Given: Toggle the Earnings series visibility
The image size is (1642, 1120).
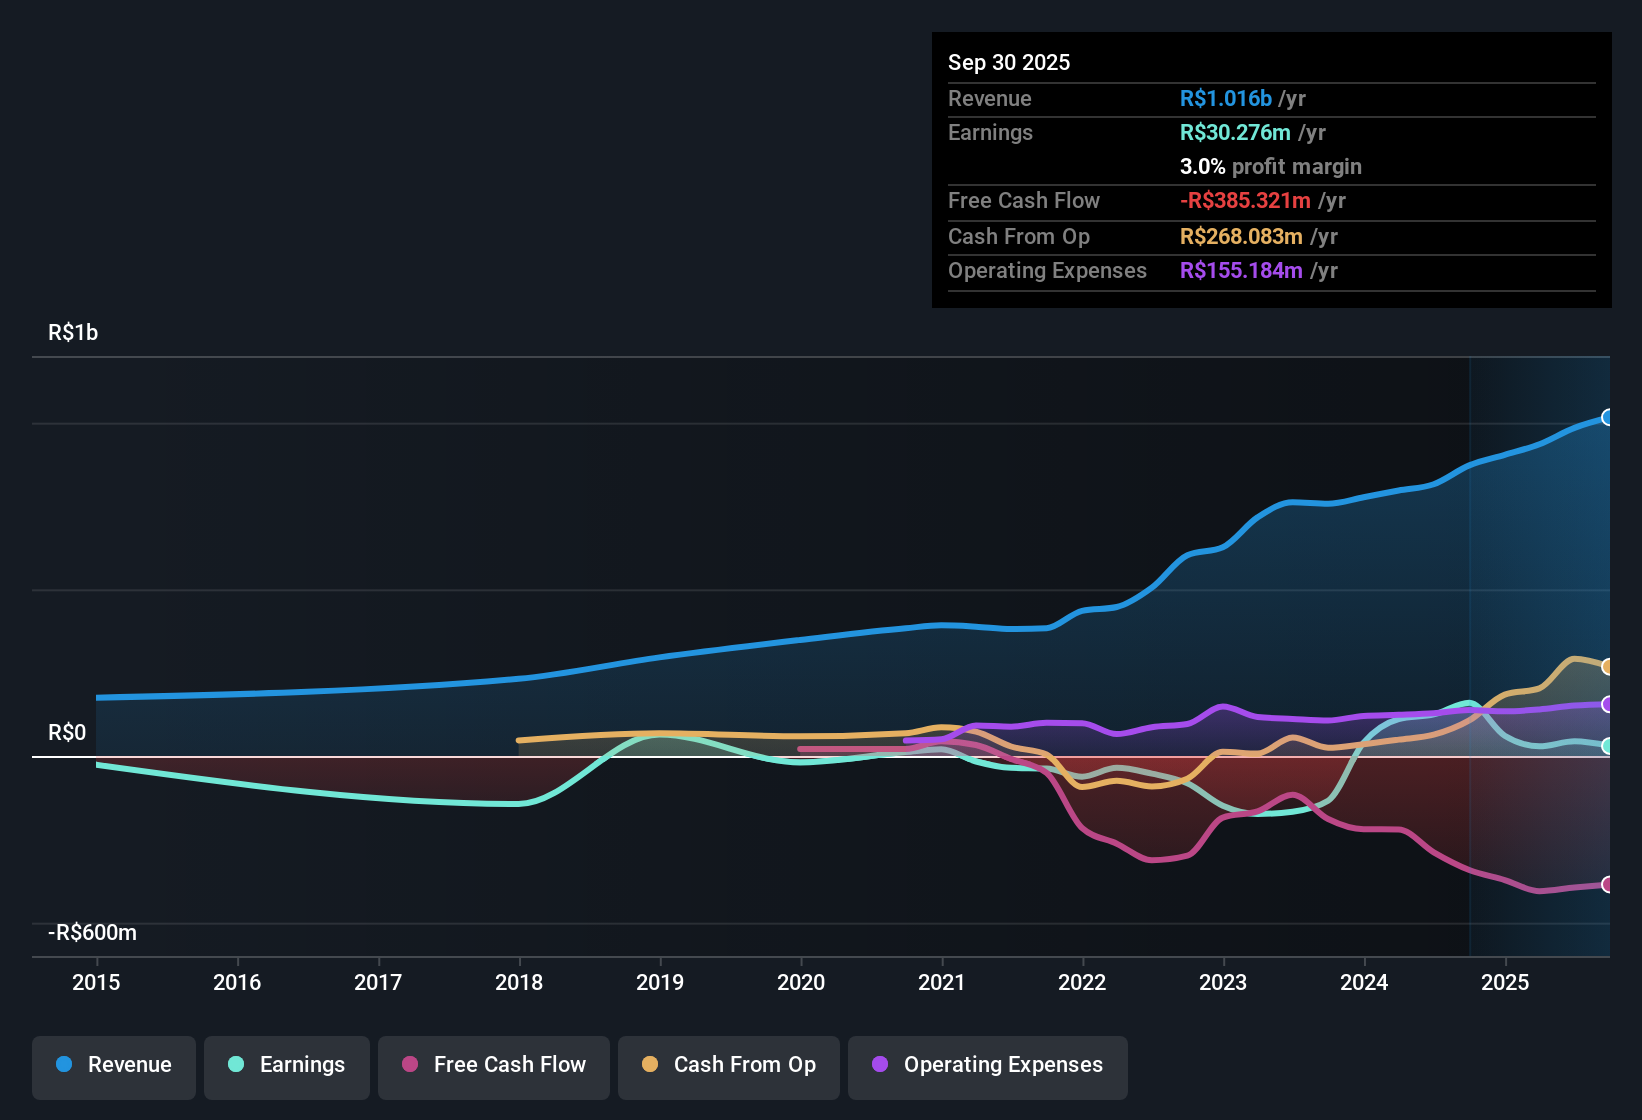Looking at the screenshot, I should tap(286, 1065).
